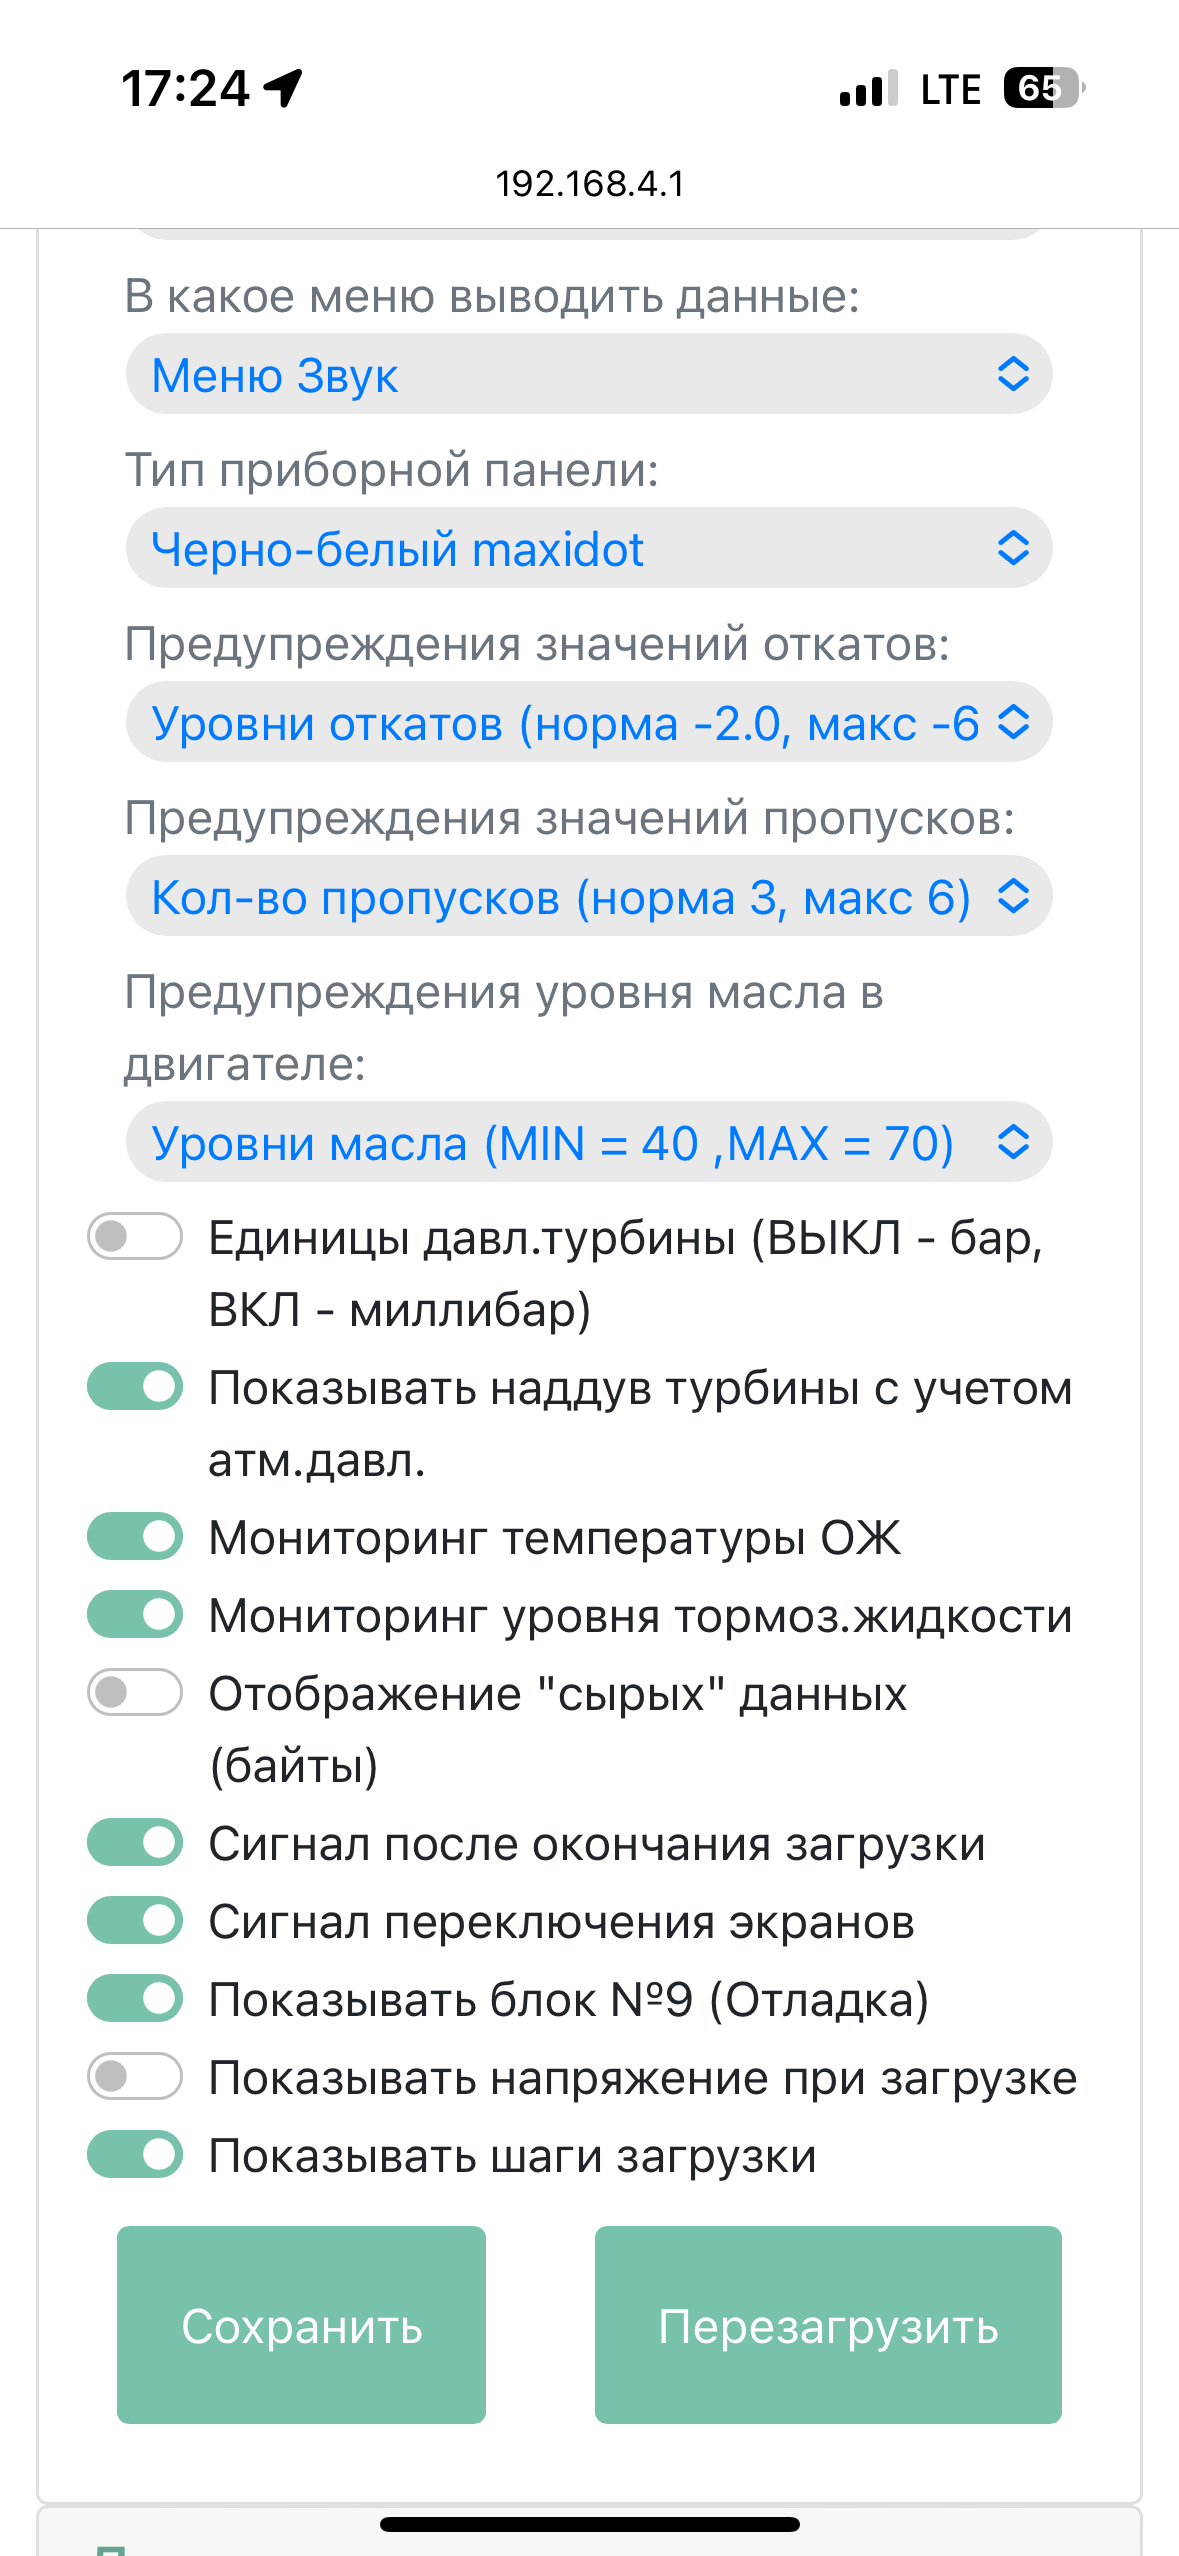Image resolution: width=1179 pixels, height=2556 pixels.
Task: Tap the location arrow icon in status bar
Action: point(283,88)
